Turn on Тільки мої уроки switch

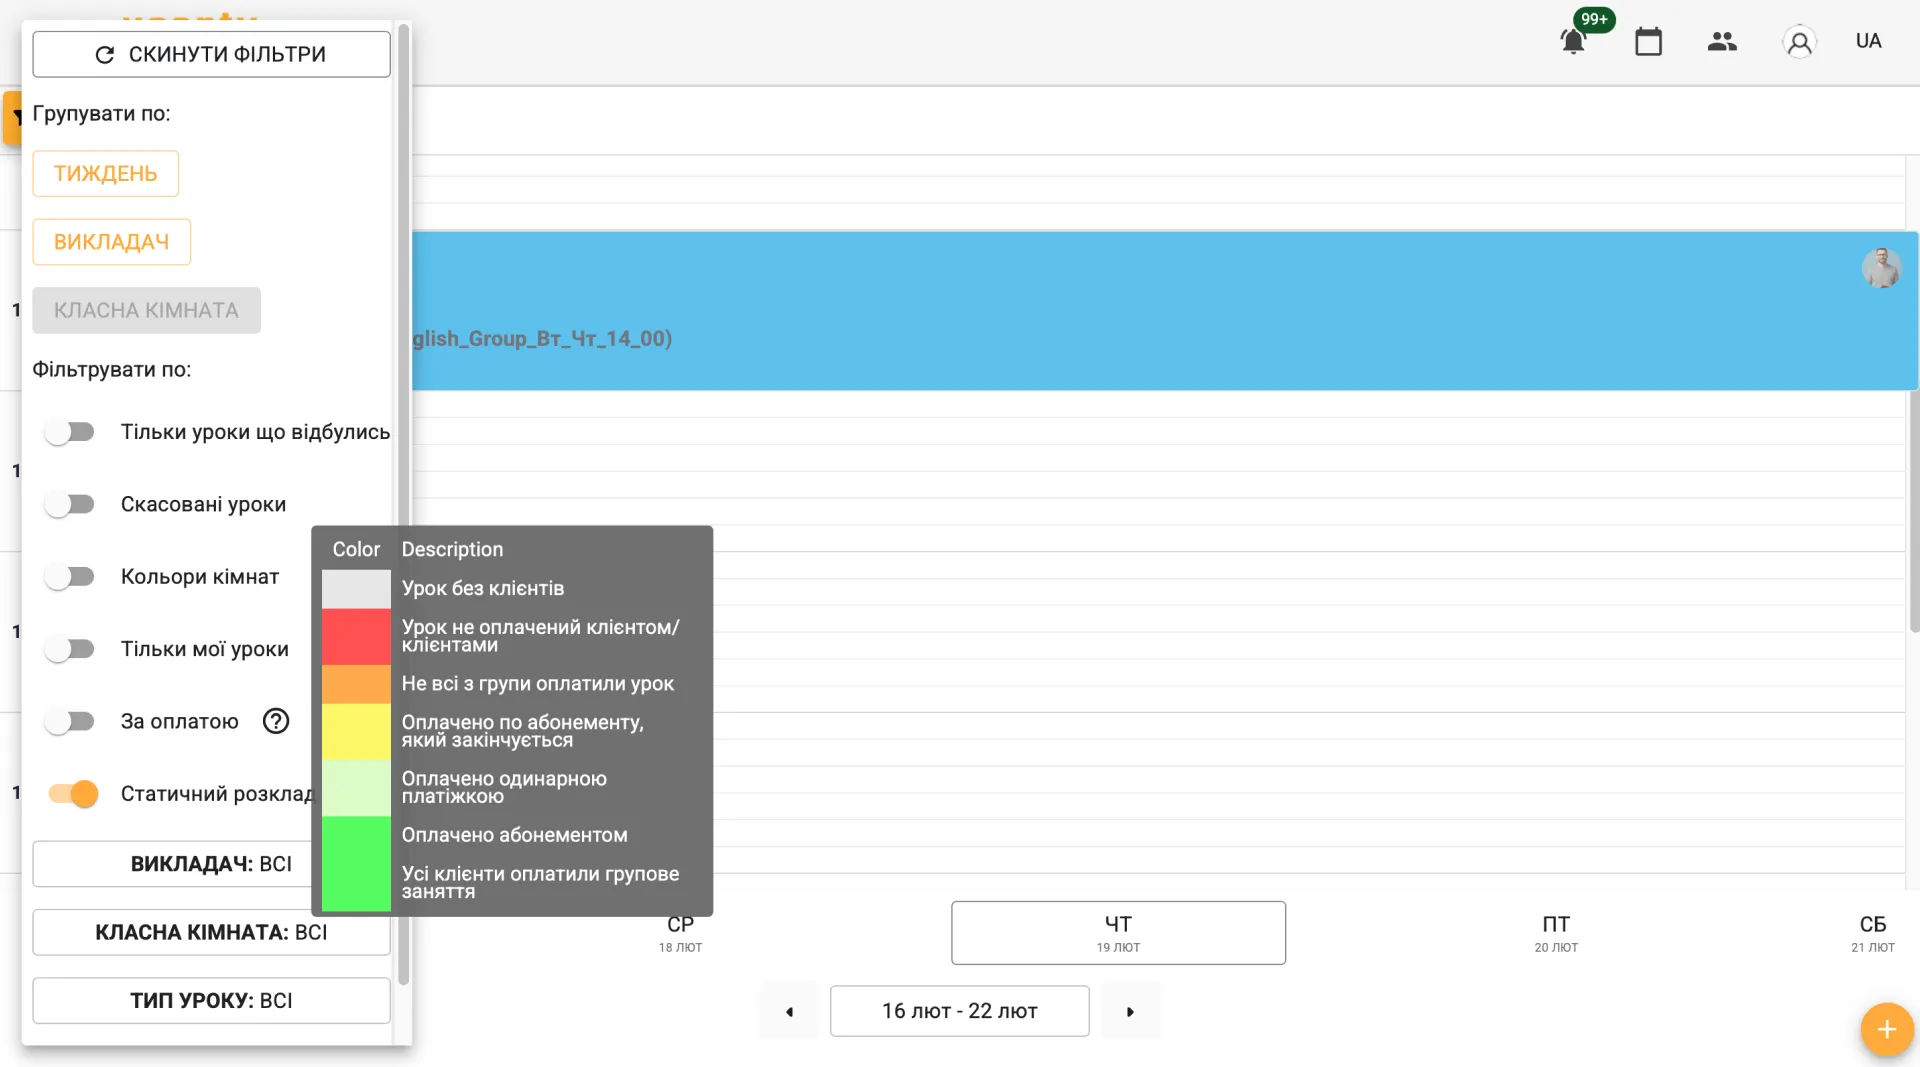pyautogui.click(x=69, y=649)
